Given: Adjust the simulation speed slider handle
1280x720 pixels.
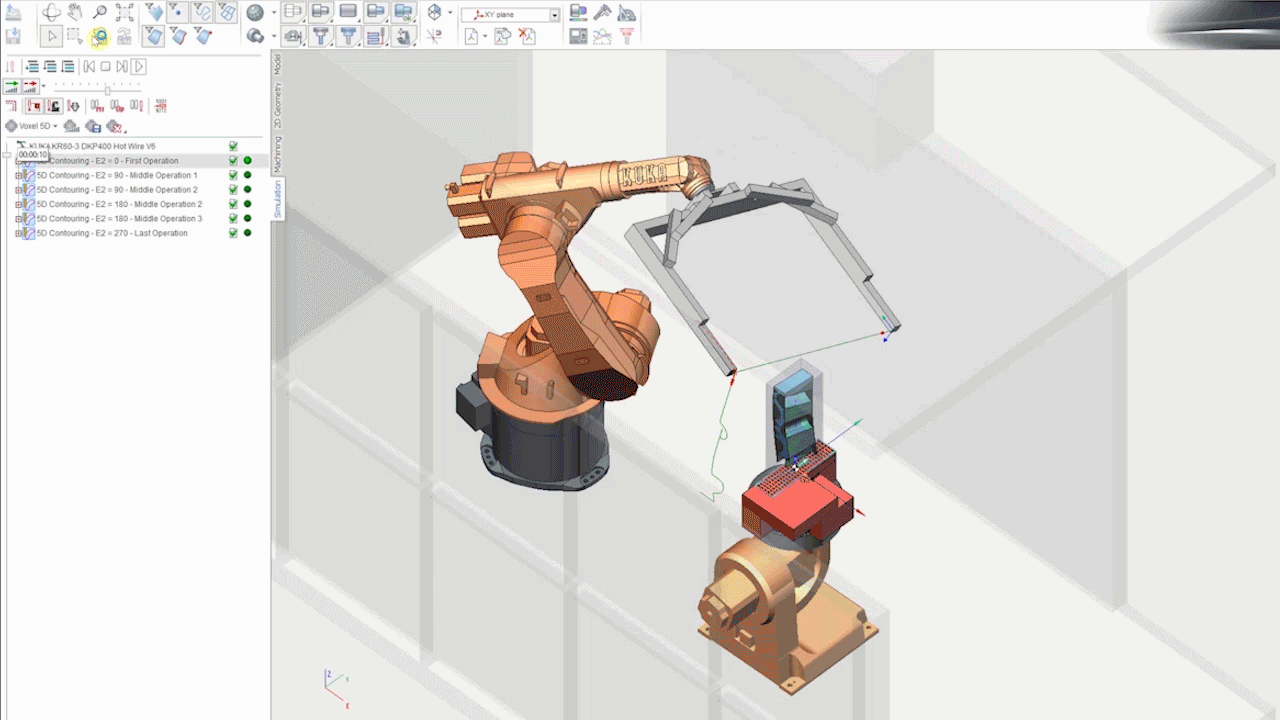Looking at the screenshot, I should 108,90.
